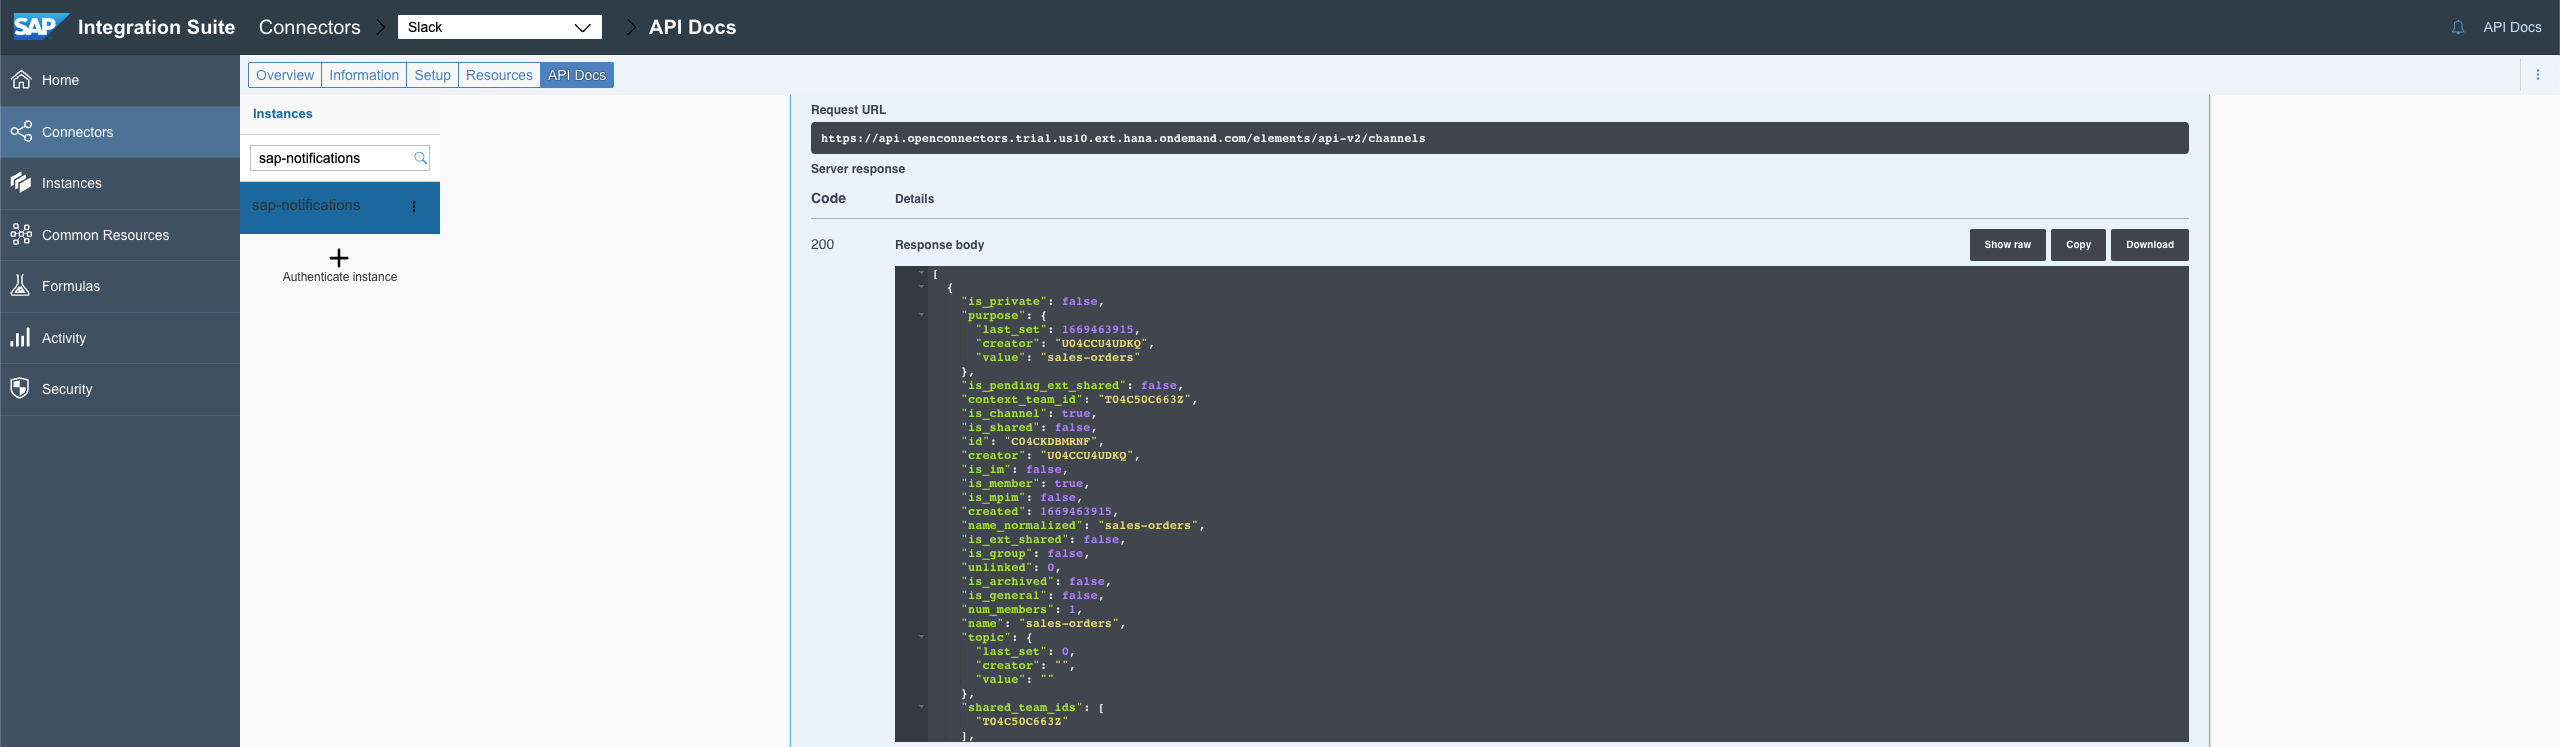Open the sap-notifications instance options menu

(x=414, y=207)
